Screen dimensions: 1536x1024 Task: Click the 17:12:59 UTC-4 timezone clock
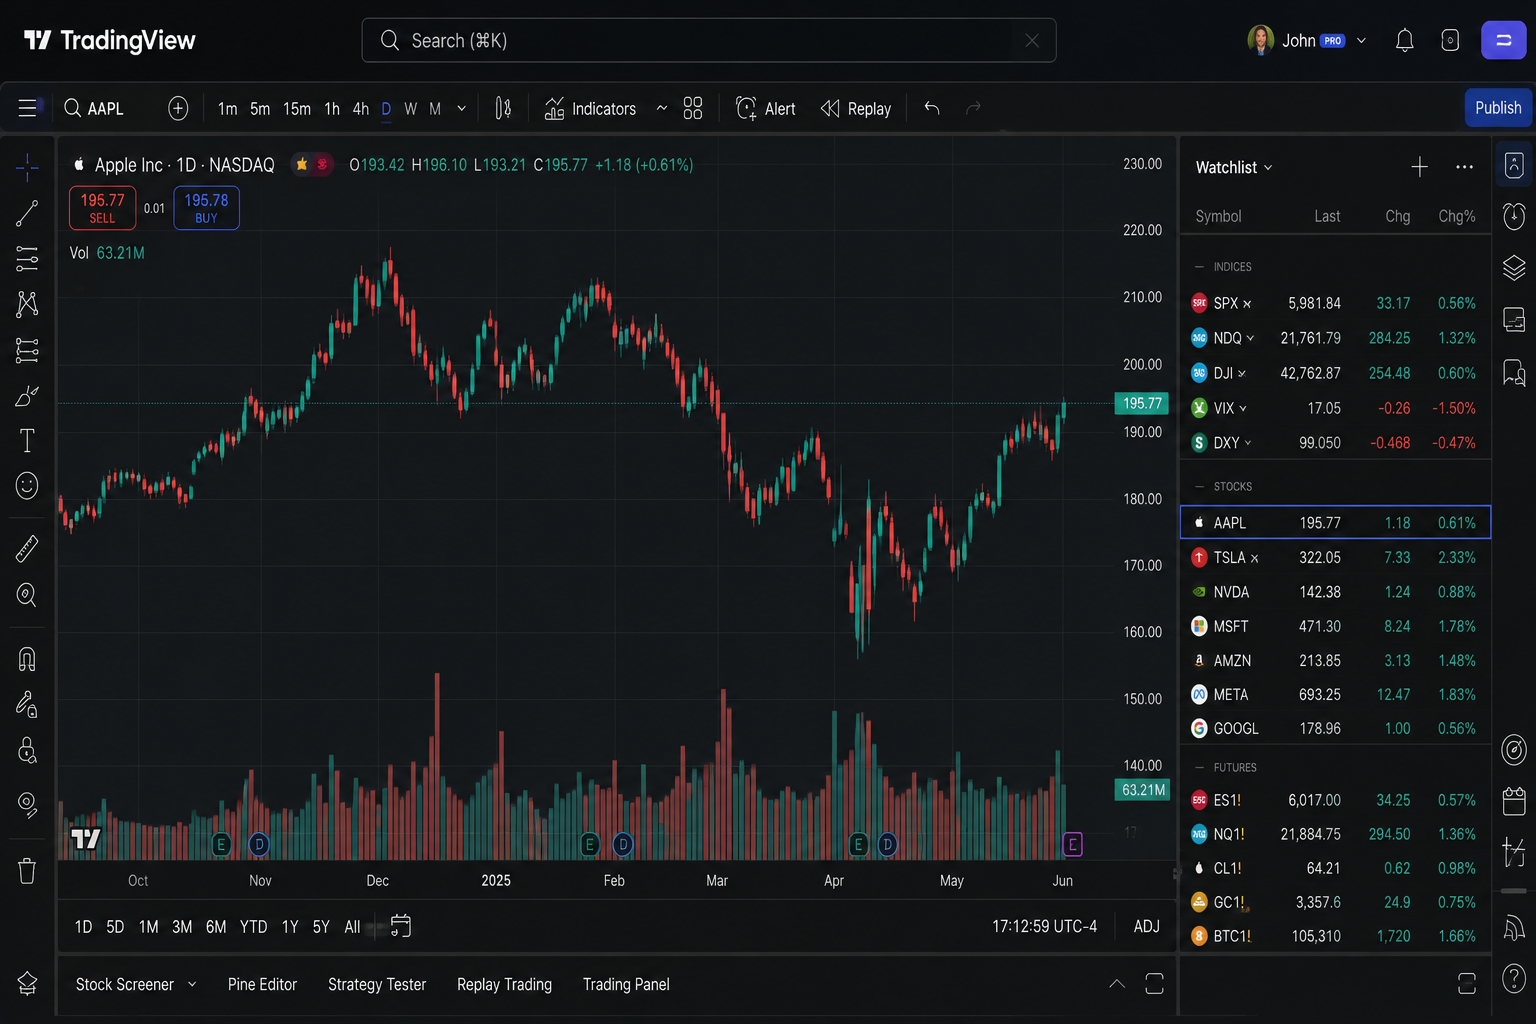point(1044,926)
